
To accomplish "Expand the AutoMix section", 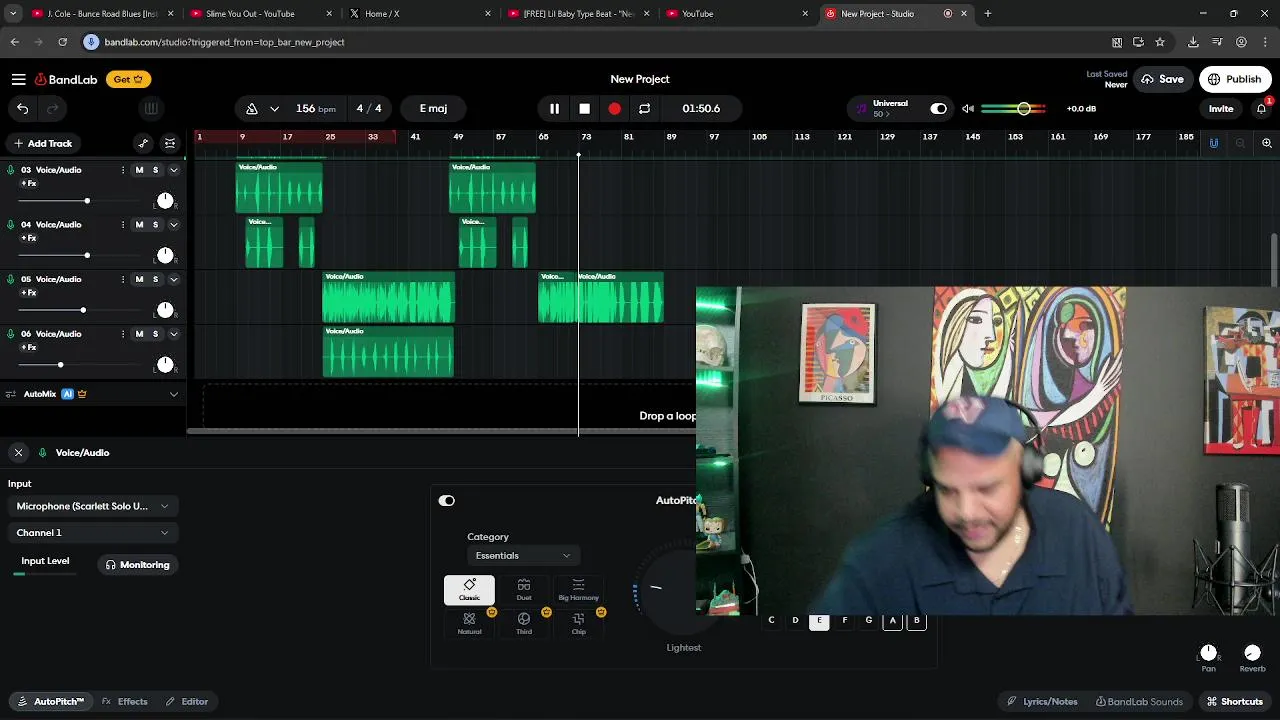I will (173, 394).
